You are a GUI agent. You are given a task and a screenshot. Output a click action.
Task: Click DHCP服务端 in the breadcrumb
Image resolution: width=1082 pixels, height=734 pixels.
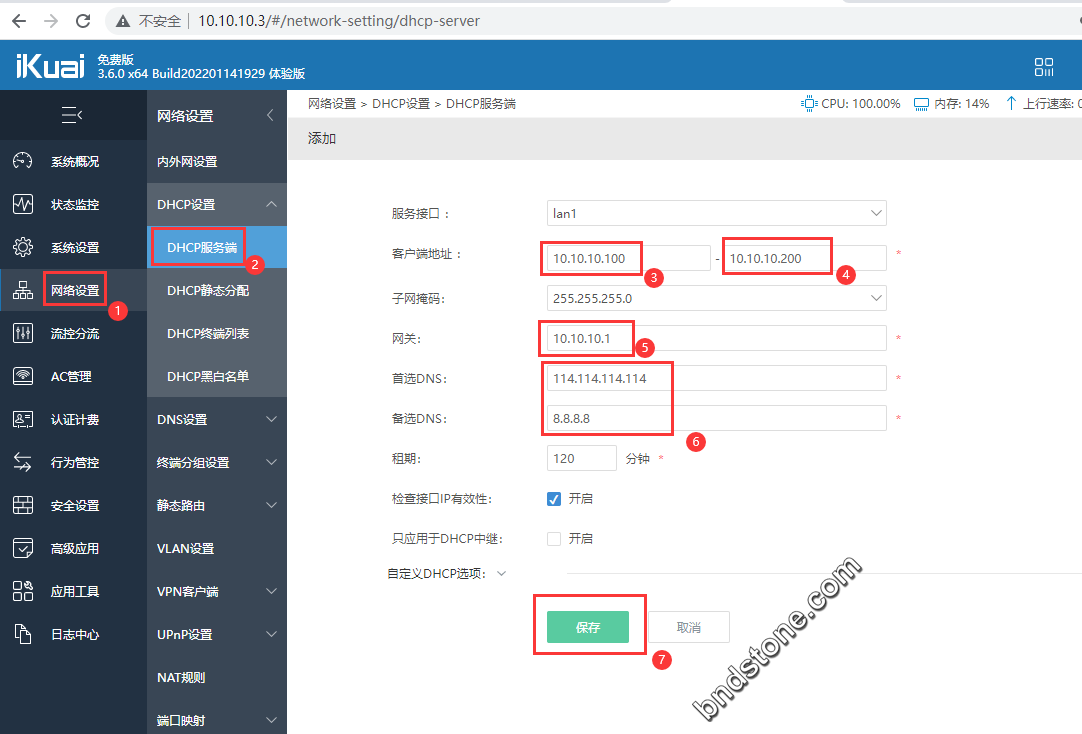coord(481,103)
